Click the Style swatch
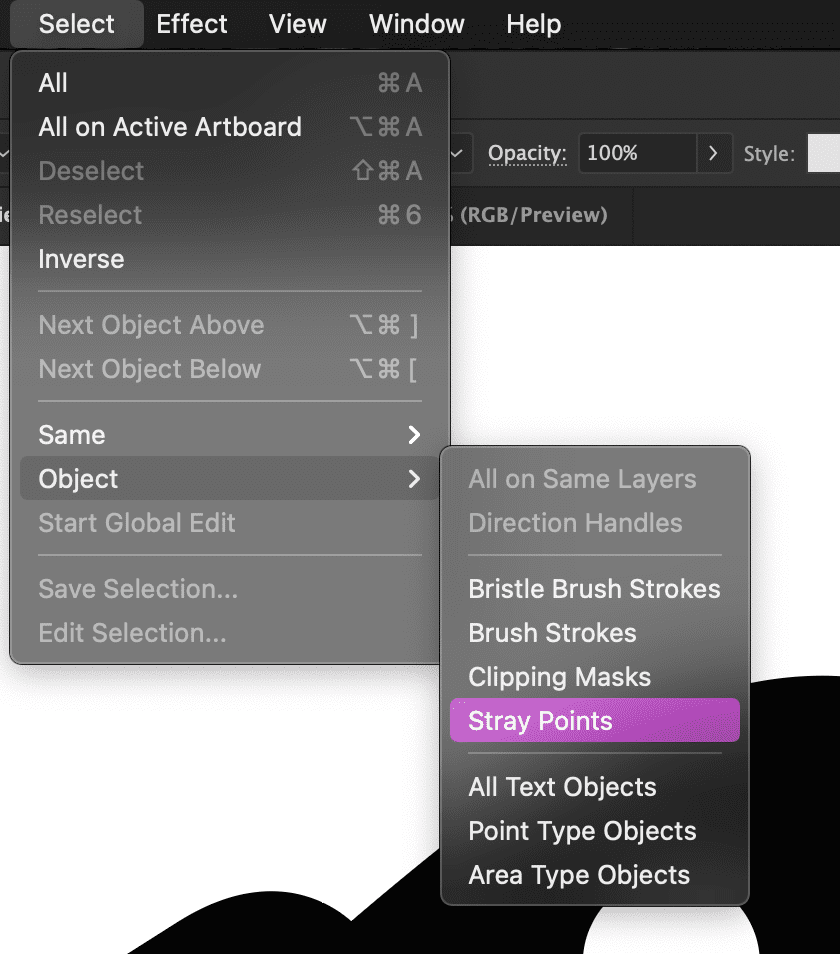 (x=823, y=154)
